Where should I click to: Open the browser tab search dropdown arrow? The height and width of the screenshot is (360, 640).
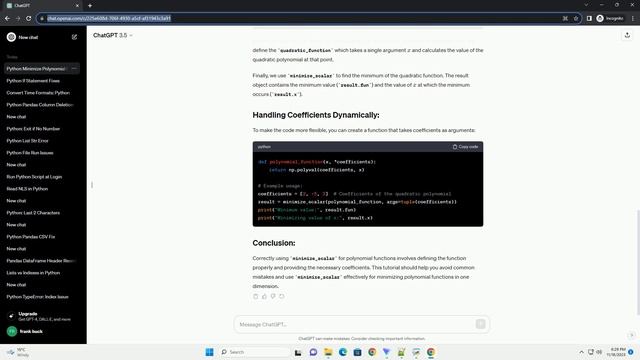click(x=586, y=5)
